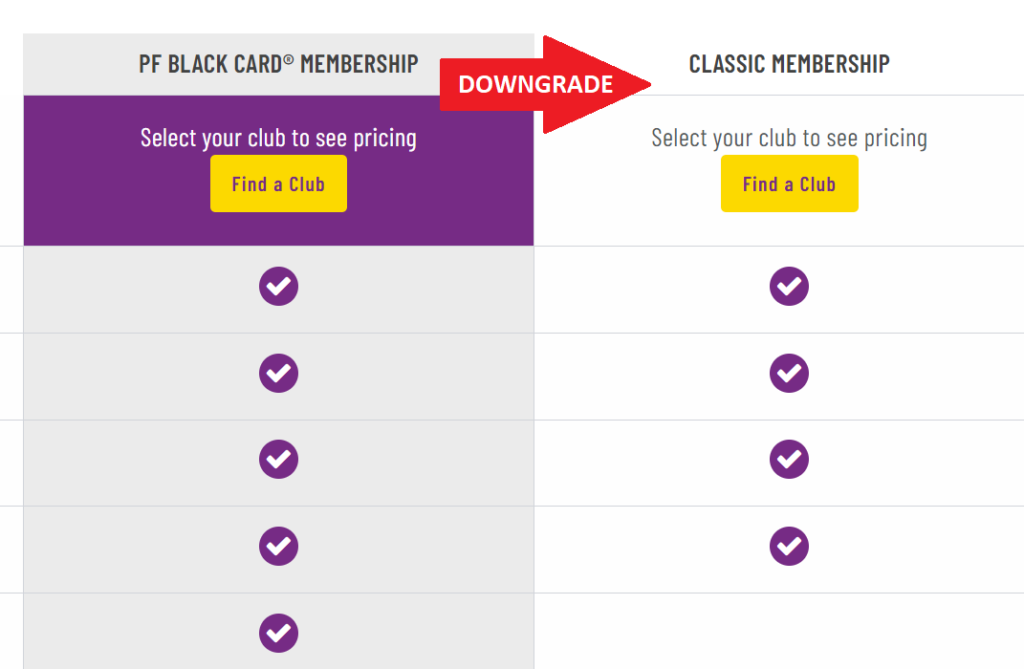Click fifth checkmark in PF Black Card column
1024x669 pixels.
[x=279, y=633]
